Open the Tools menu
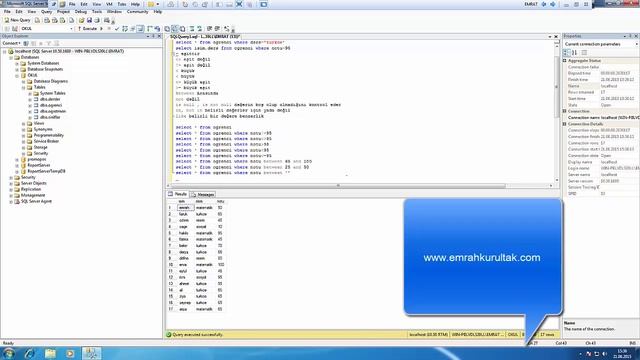640x360 pixels. pos(97,12)
